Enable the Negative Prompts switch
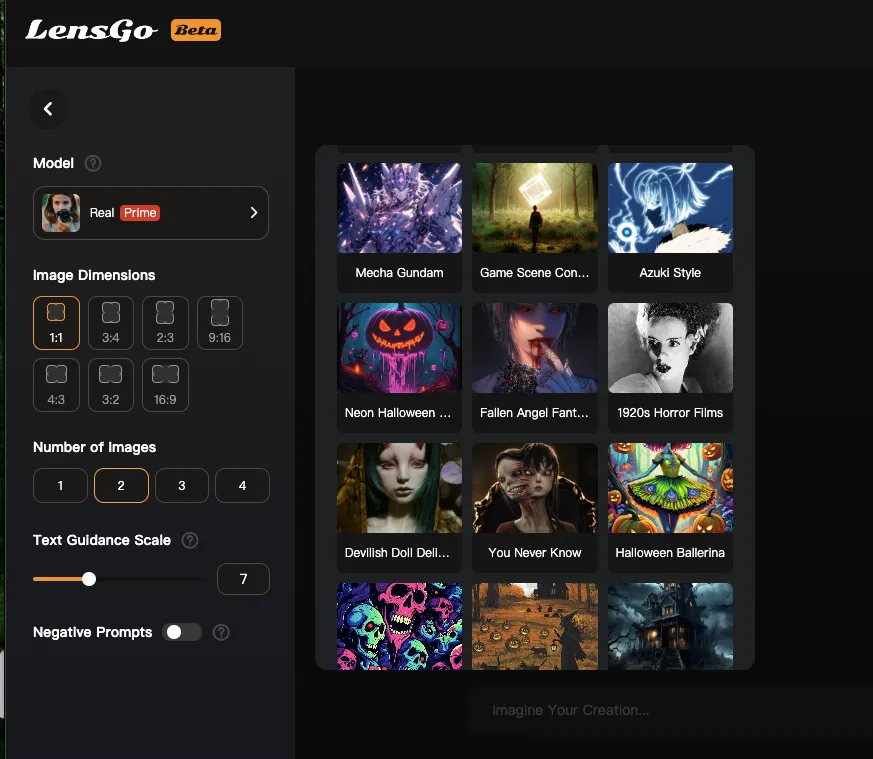This screenshot has height=759, width=873. [x=182, y=632]
